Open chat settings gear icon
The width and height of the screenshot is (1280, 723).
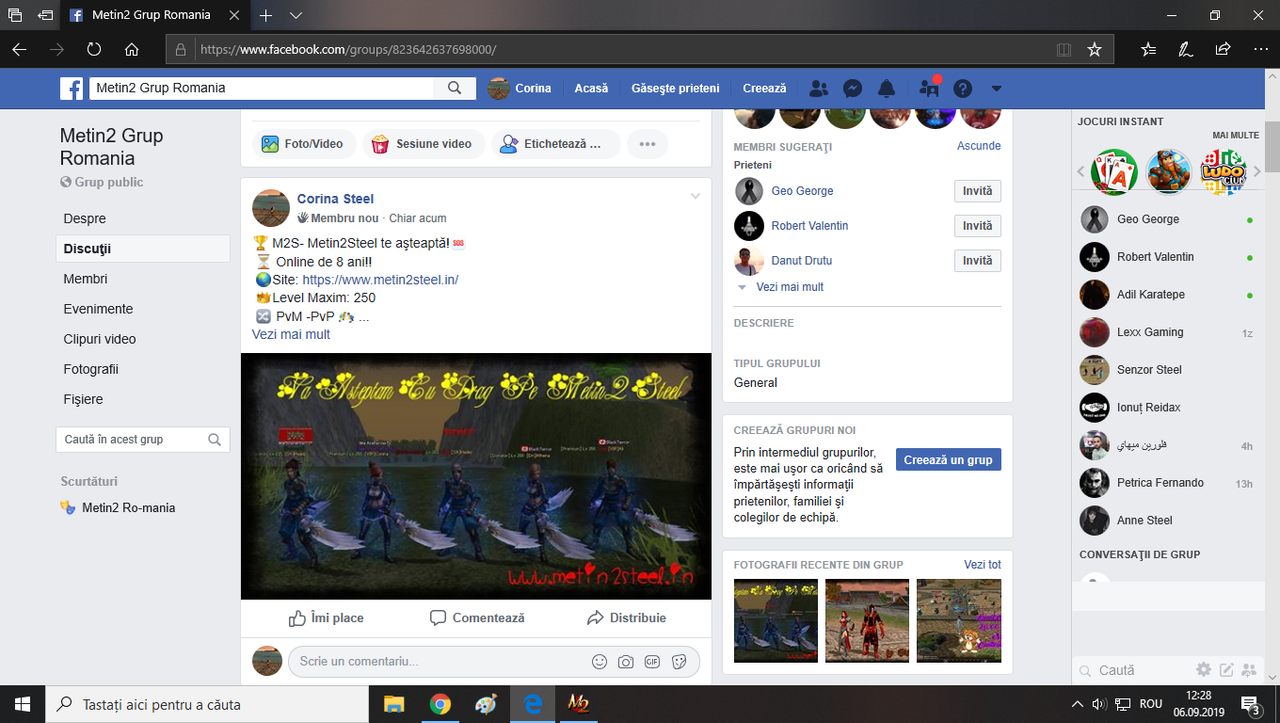coord(1203,670)
